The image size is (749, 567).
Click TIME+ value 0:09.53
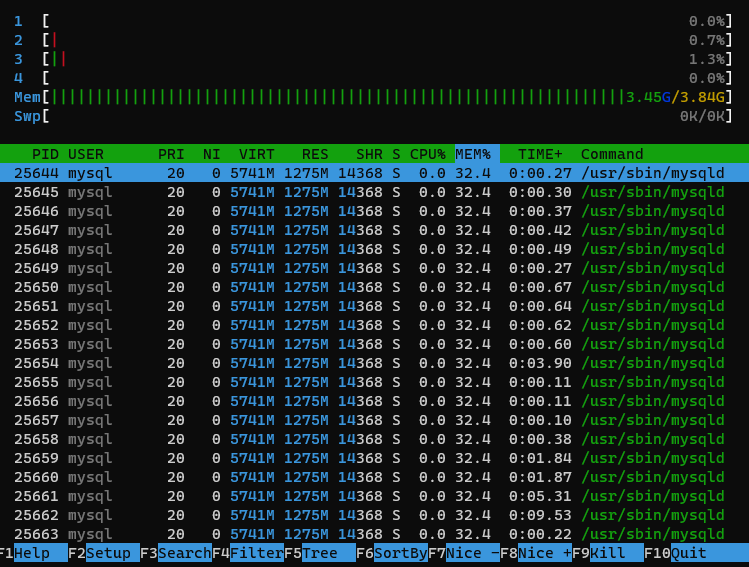click(x=540, y=515)
